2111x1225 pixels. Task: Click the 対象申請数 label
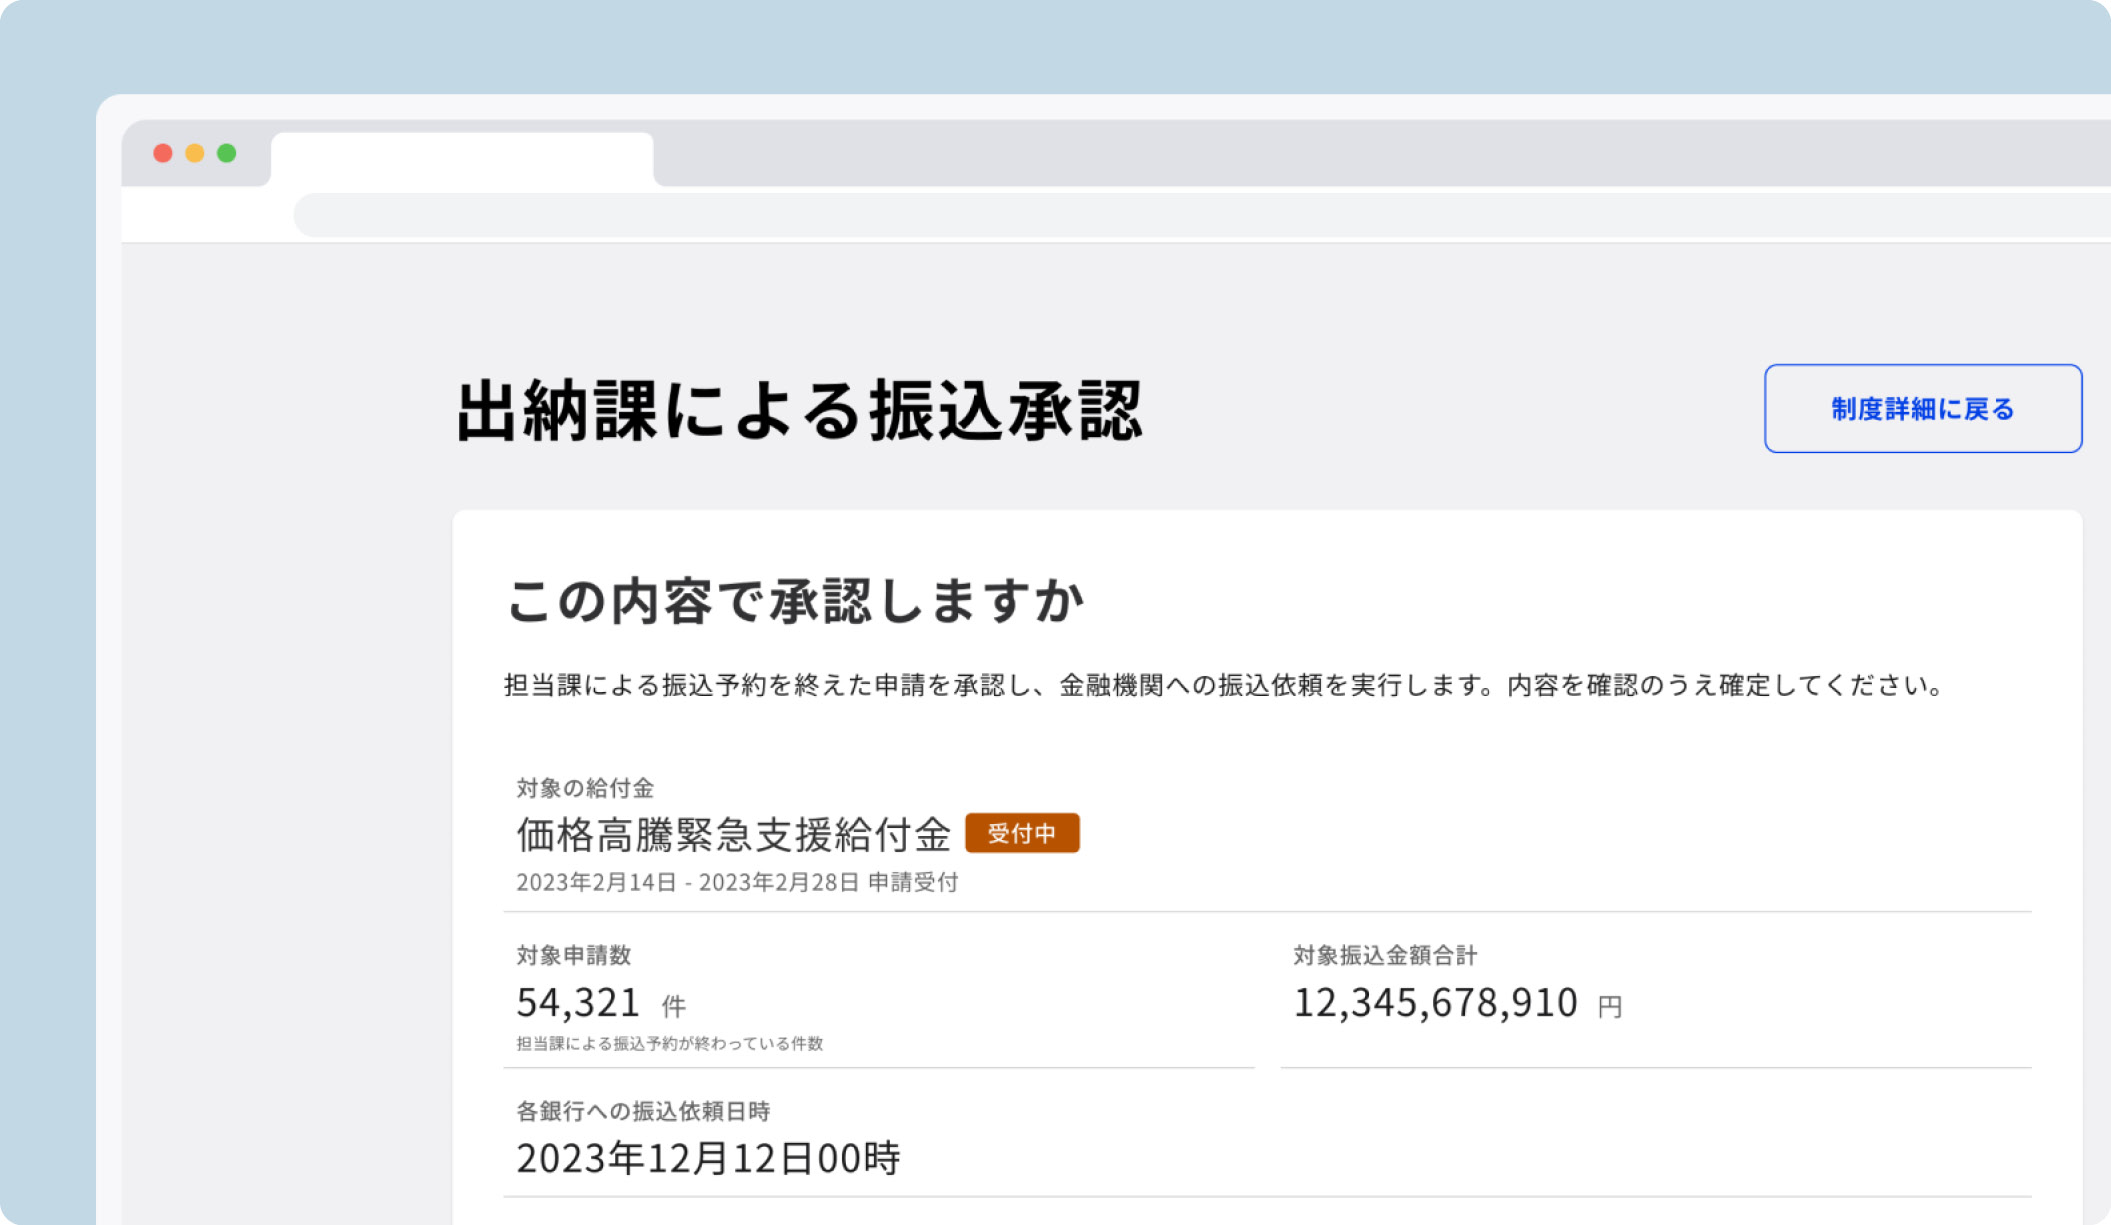coord(573,955)
